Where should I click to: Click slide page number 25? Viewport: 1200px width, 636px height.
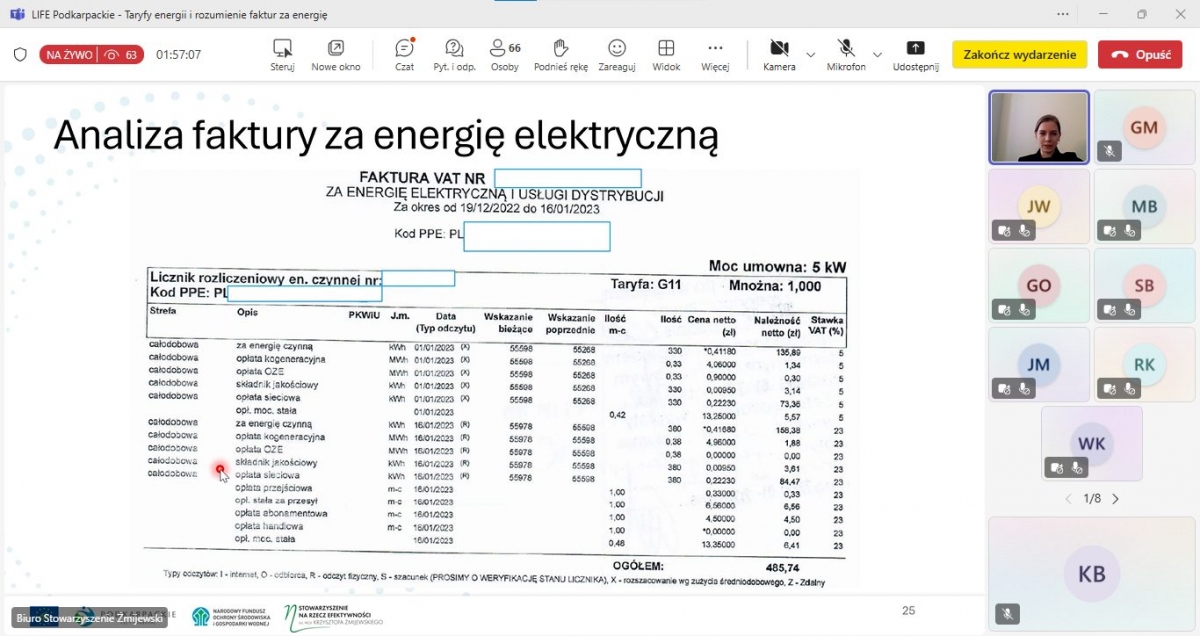click(x=908, y=610)
